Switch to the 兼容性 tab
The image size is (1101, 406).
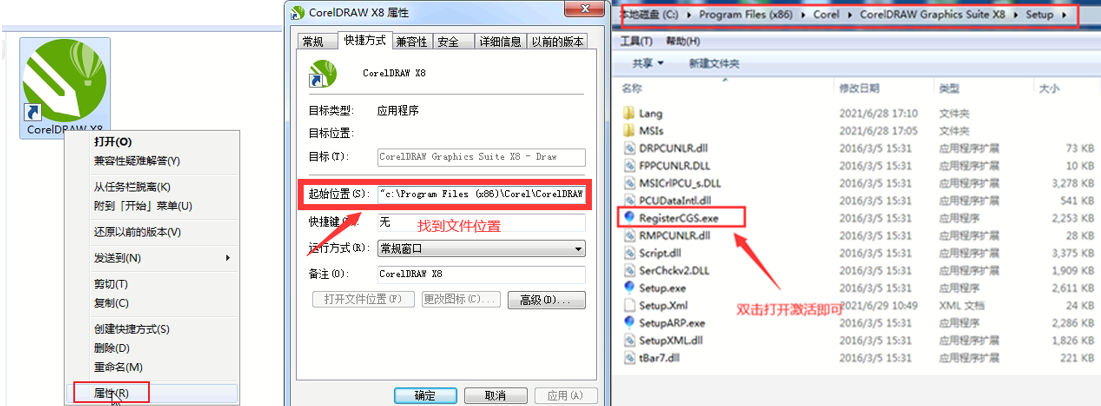[x=411, y=41]
